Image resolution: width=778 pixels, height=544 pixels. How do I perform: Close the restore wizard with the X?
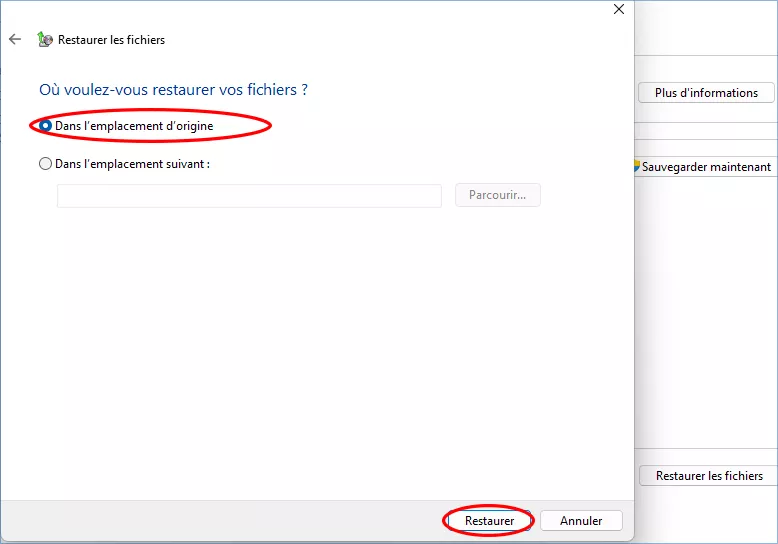point(618,10)
